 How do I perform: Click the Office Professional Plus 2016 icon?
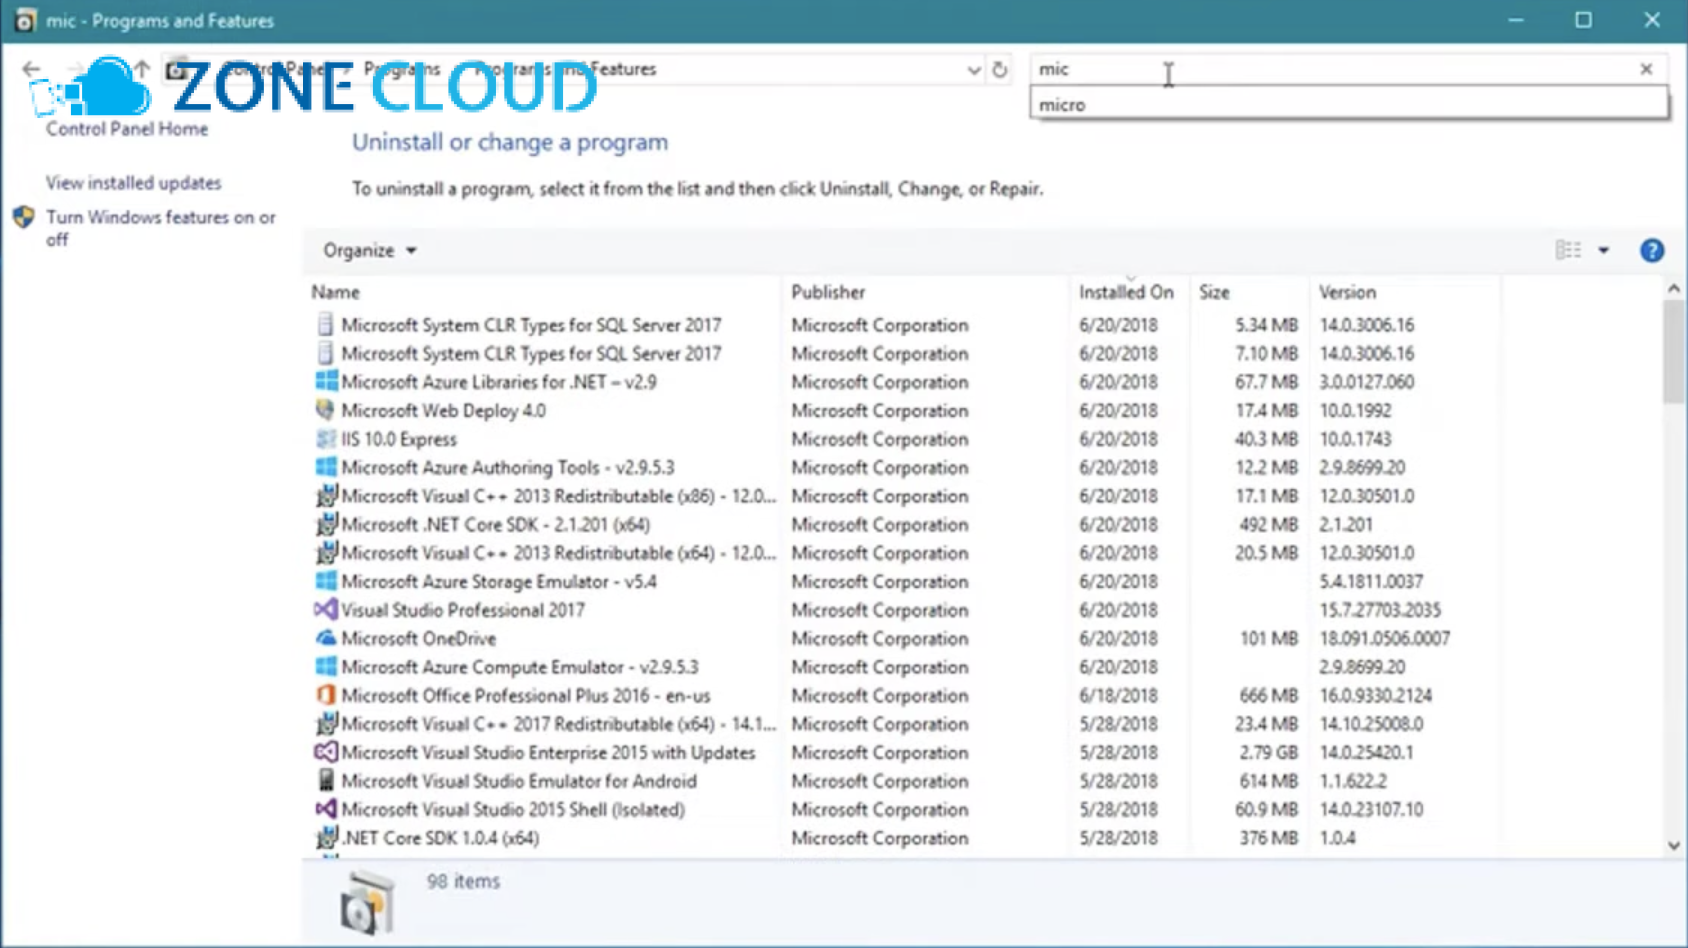tap(325, 695)
